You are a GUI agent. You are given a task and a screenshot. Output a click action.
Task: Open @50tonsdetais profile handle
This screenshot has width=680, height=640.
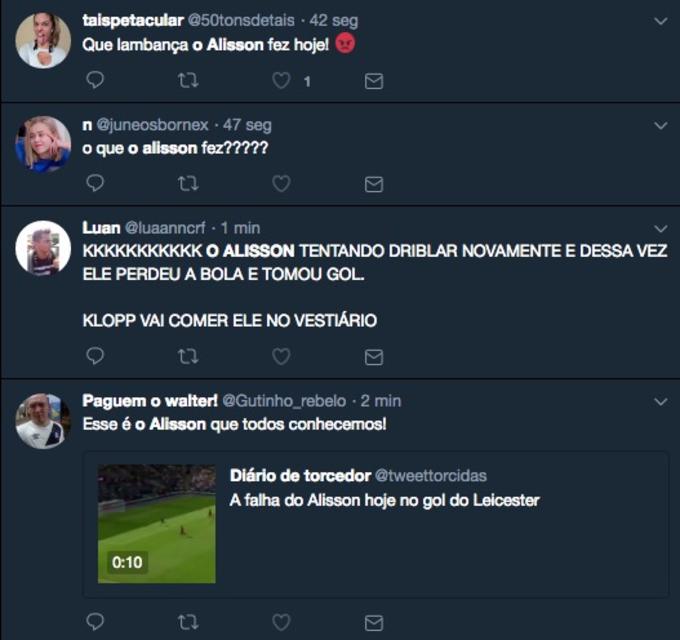(241, 20)
